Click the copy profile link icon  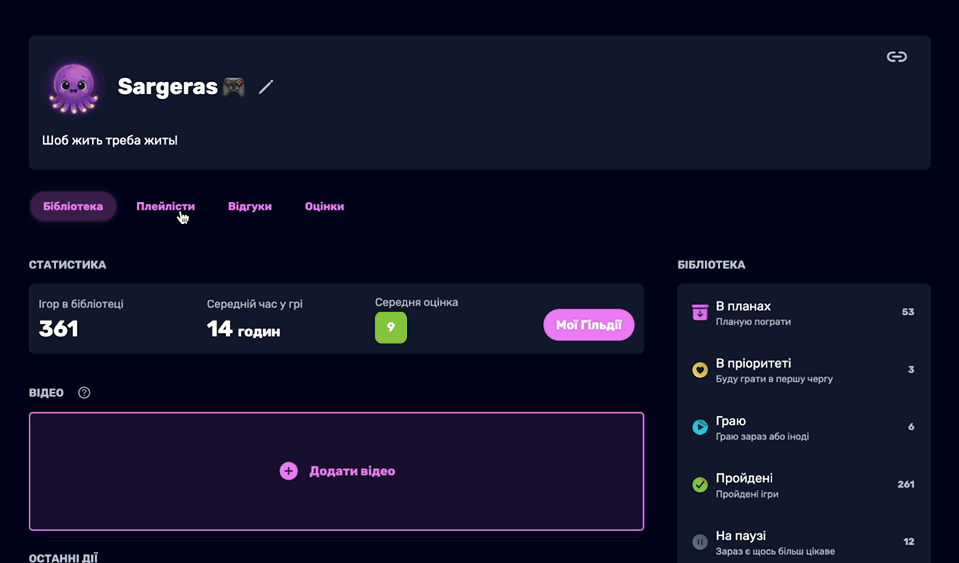(x=897, y=57)
